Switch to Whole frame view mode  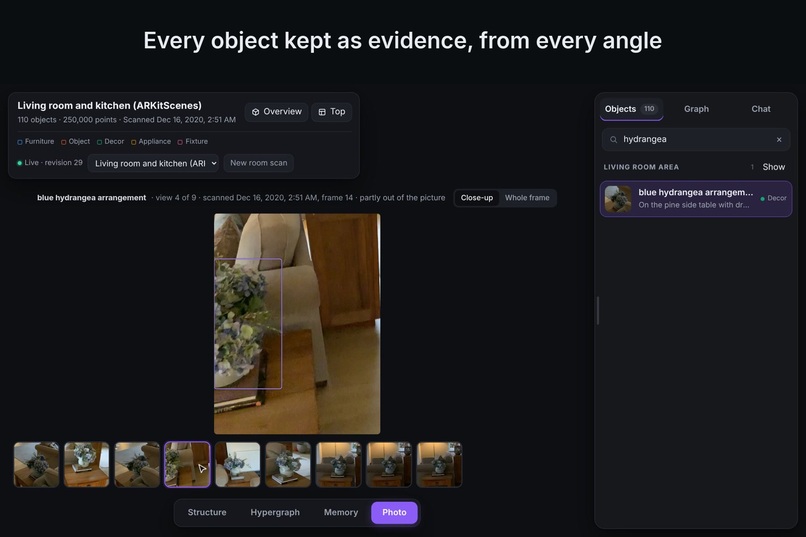527,198
